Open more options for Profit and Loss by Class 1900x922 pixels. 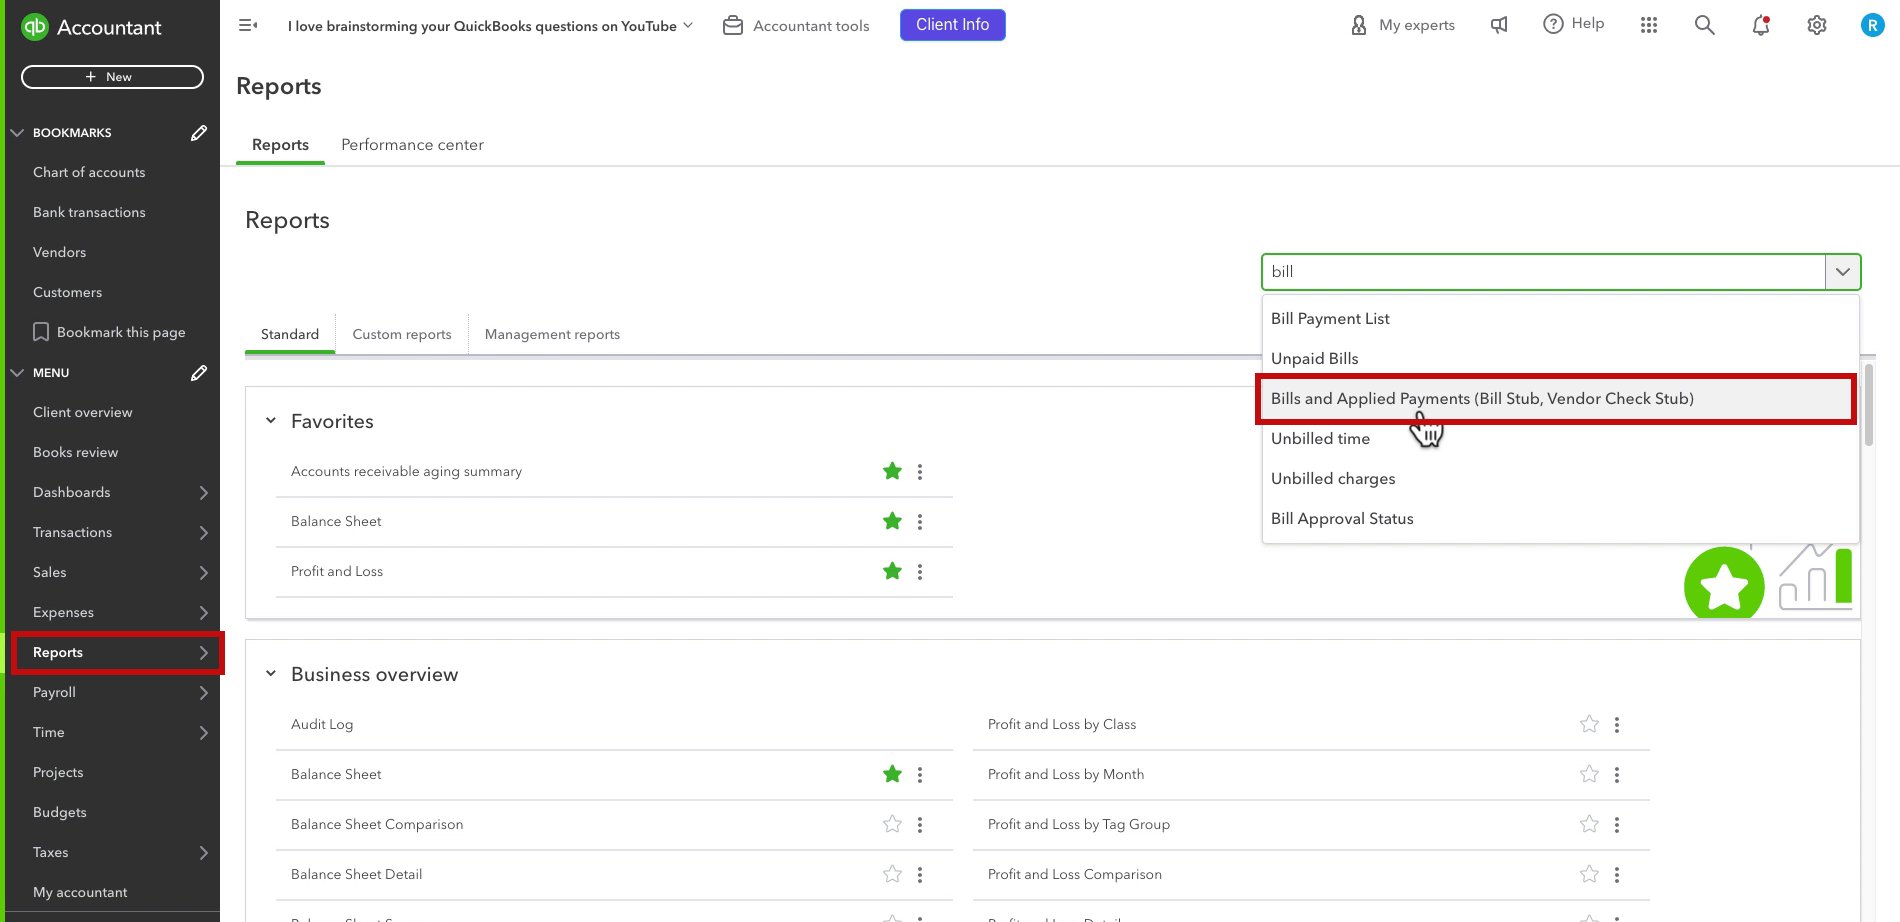coord(1617,725)
